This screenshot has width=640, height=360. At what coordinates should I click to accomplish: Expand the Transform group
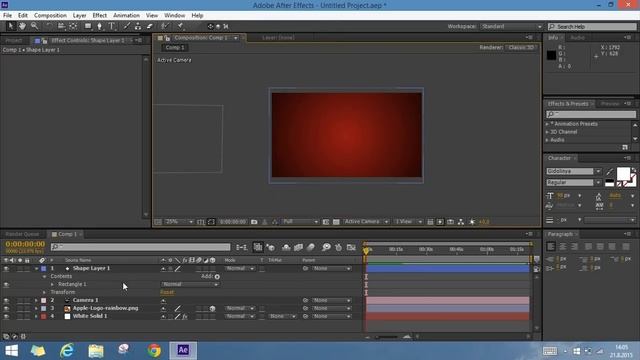pos(44,292)
